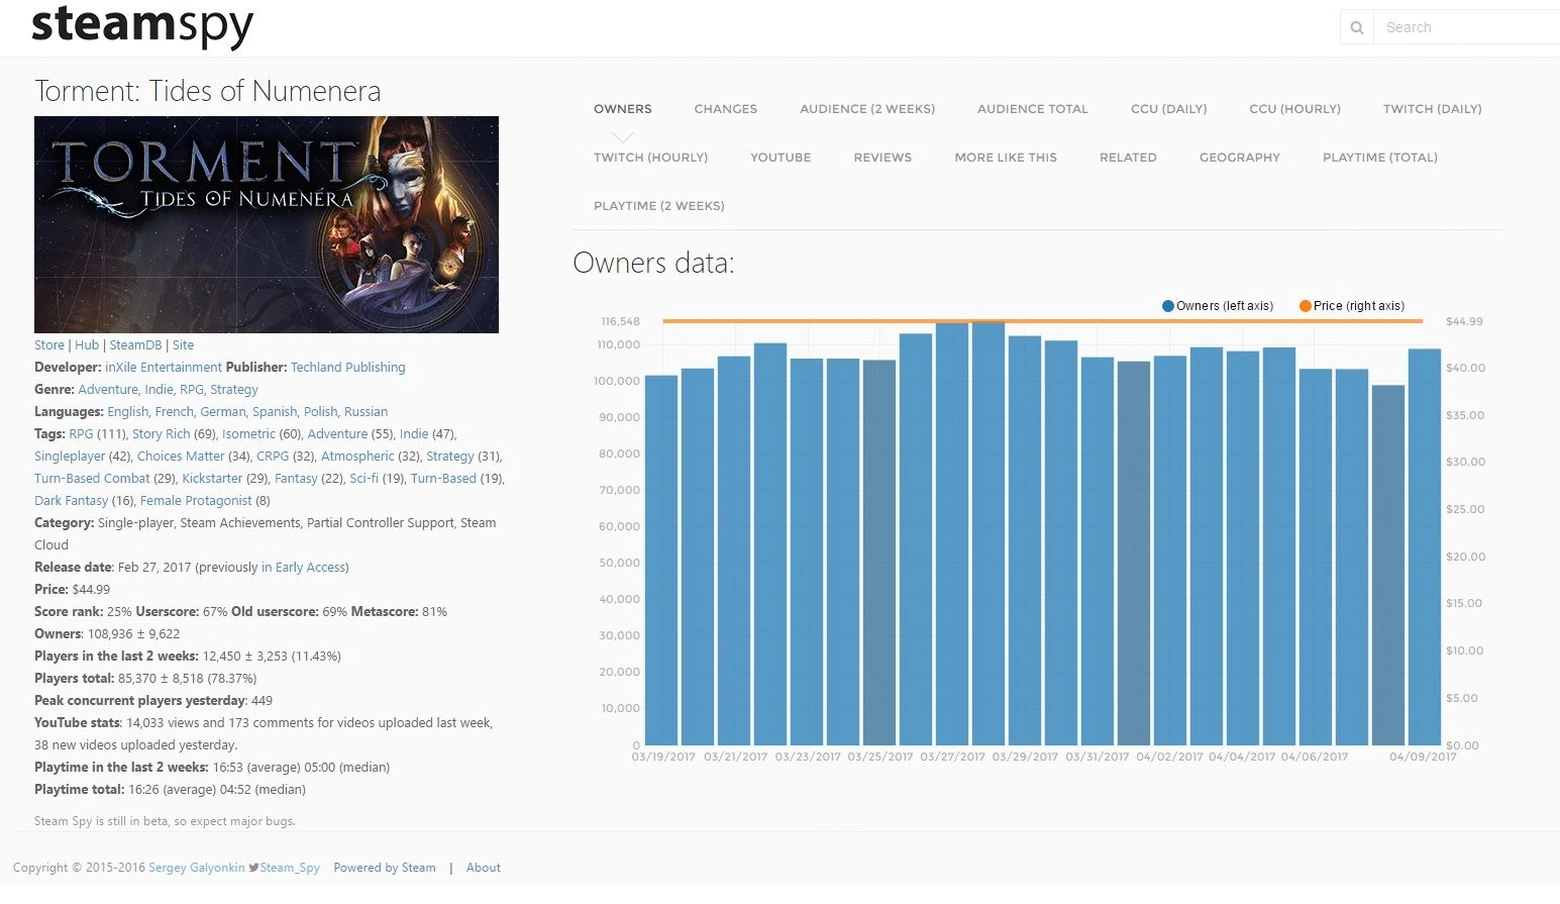Image resolution: width=1560 pixels, height=904 pixels.
Task: Open the Story Rich tag
Action: pos(161,434)
